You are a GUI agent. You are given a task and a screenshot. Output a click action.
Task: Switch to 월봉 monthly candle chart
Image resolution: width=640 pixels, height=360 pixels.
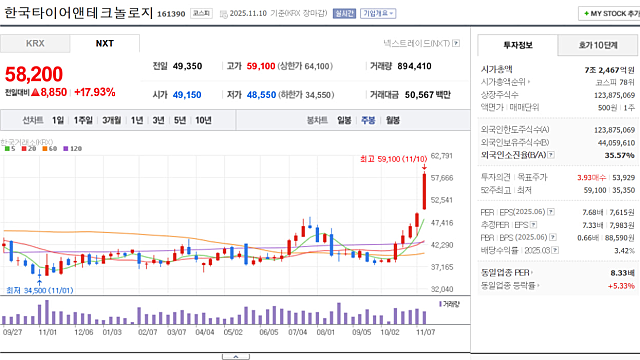(x=393, y=120)
